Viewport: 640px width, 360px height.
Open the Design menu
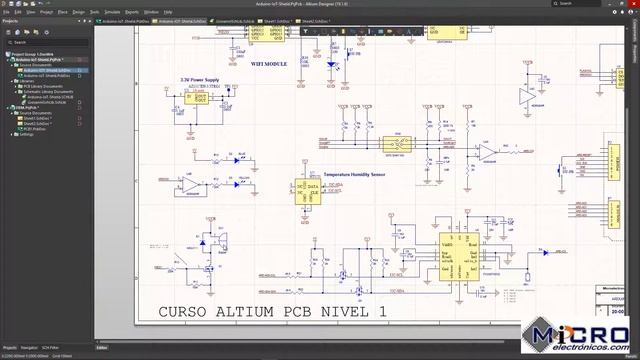[x=78, y=12]
